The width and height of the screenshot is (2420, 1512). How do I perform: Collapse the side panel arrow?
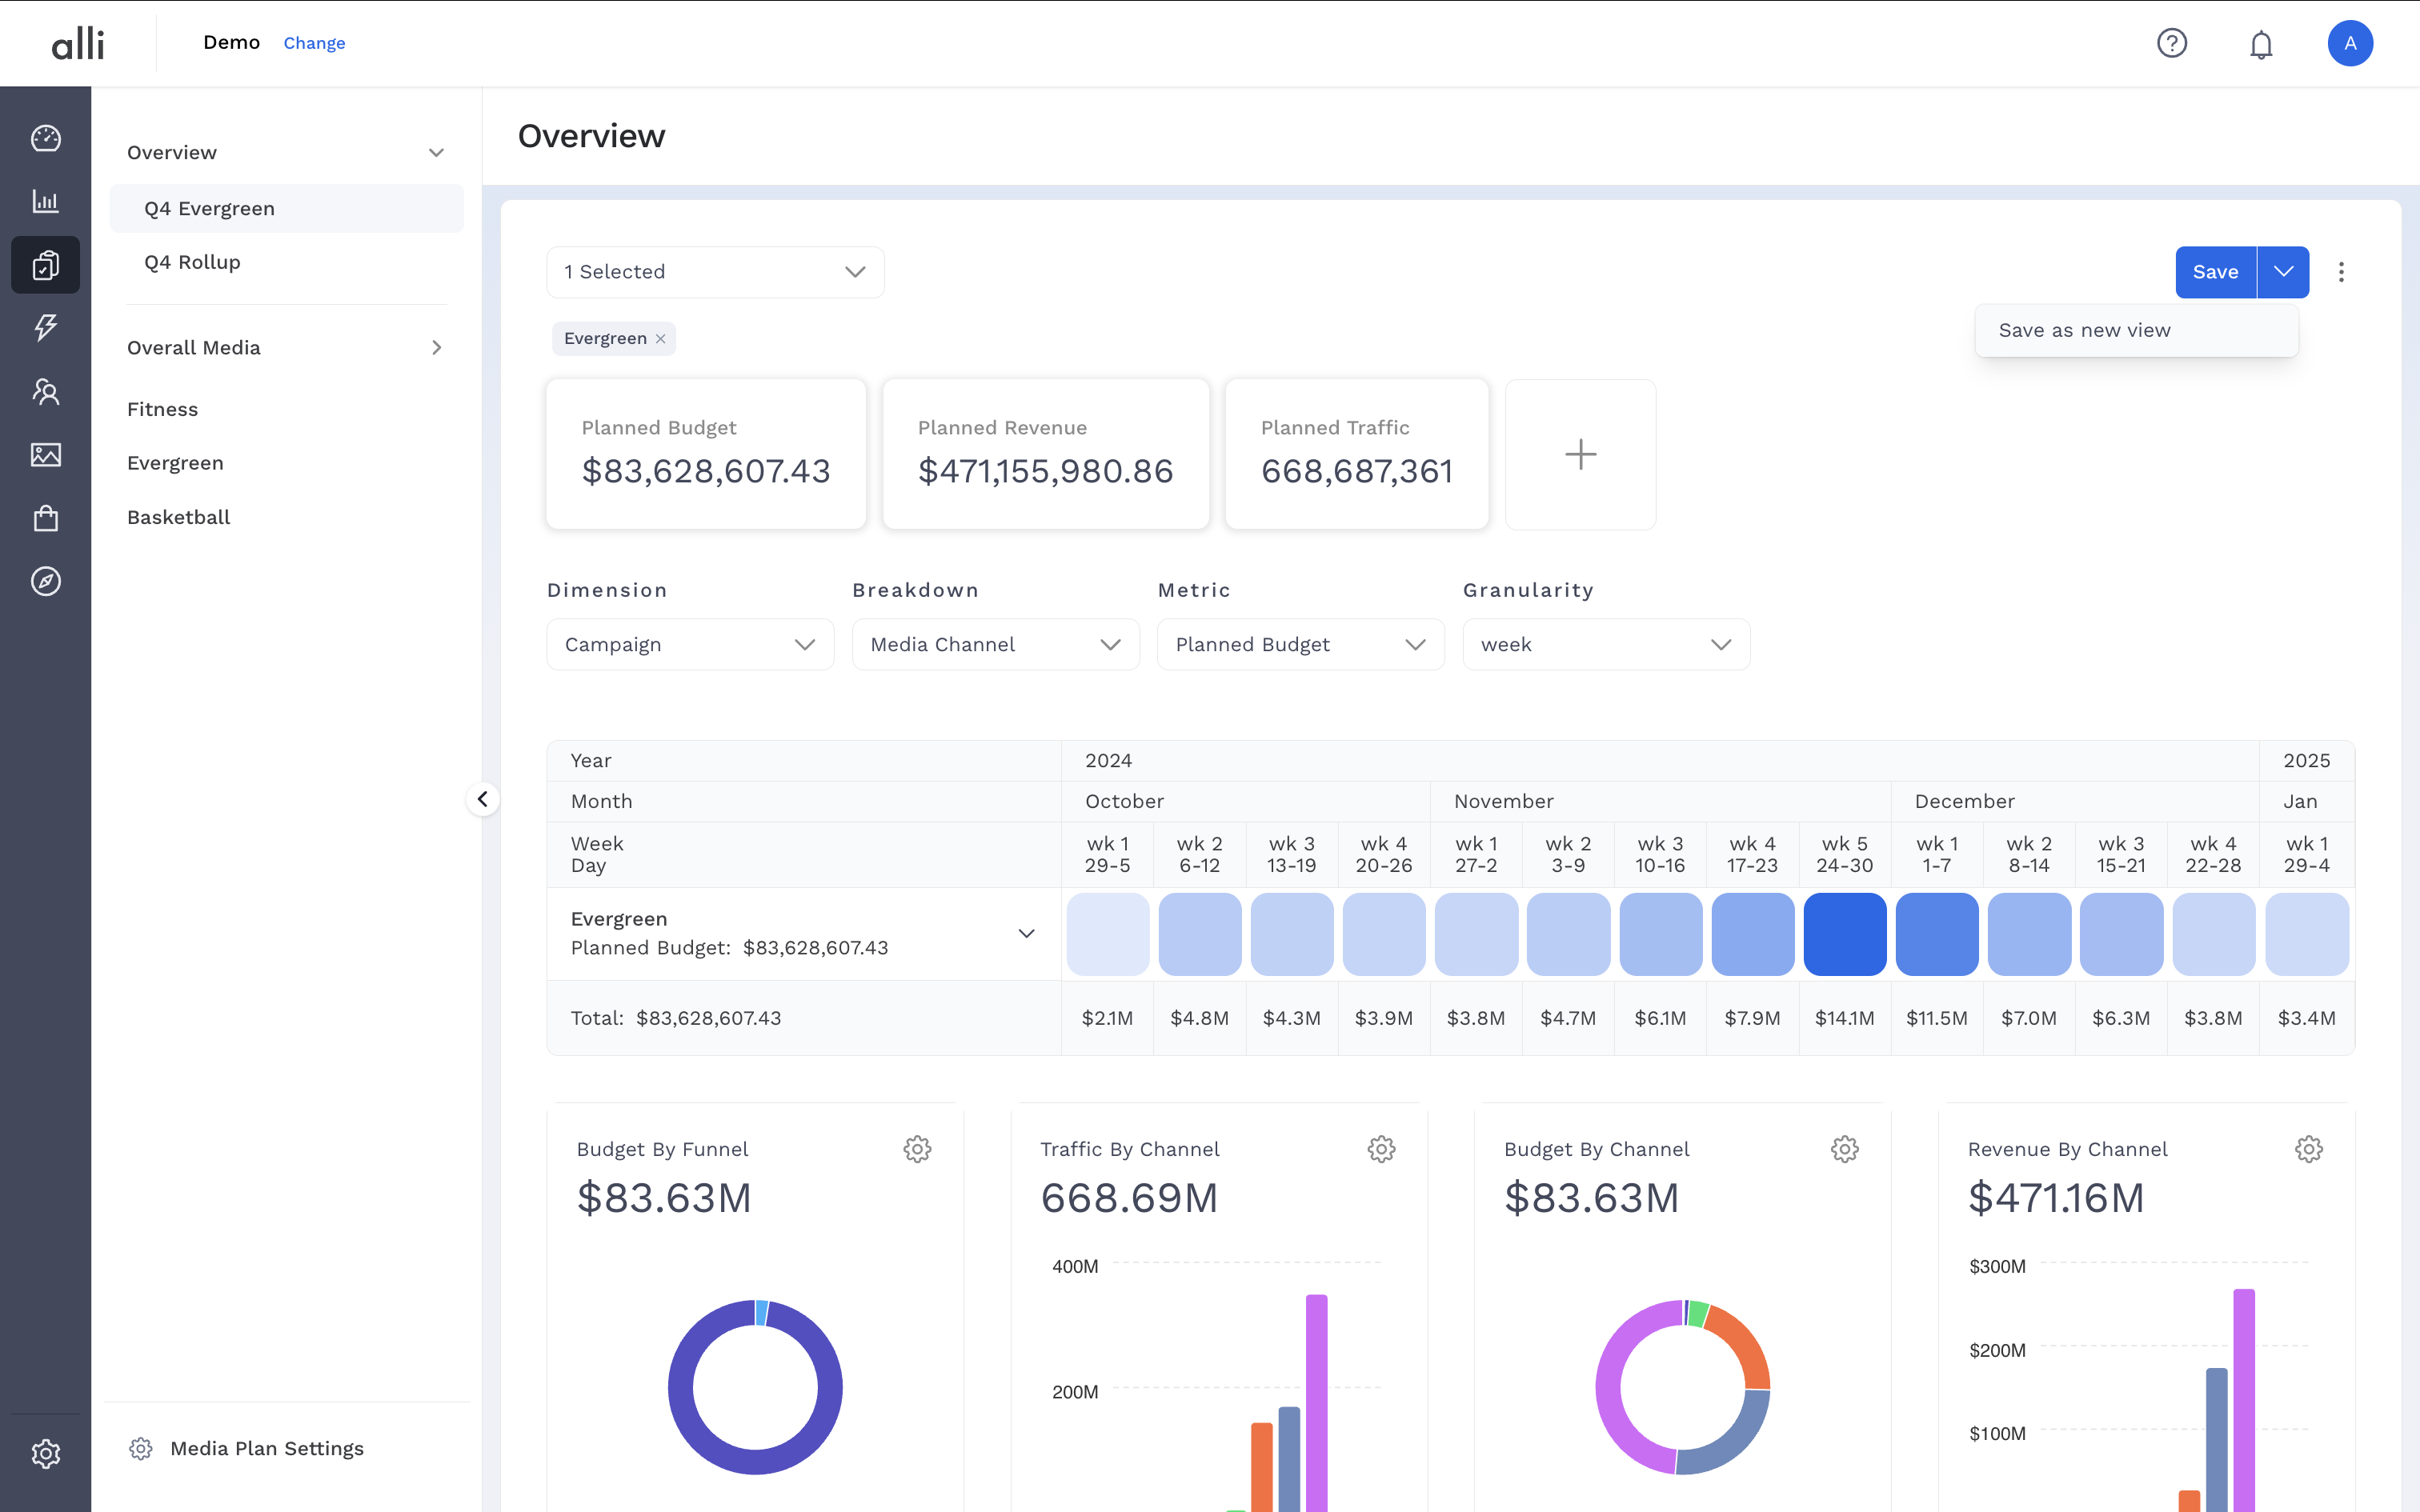tap(483, 799)
